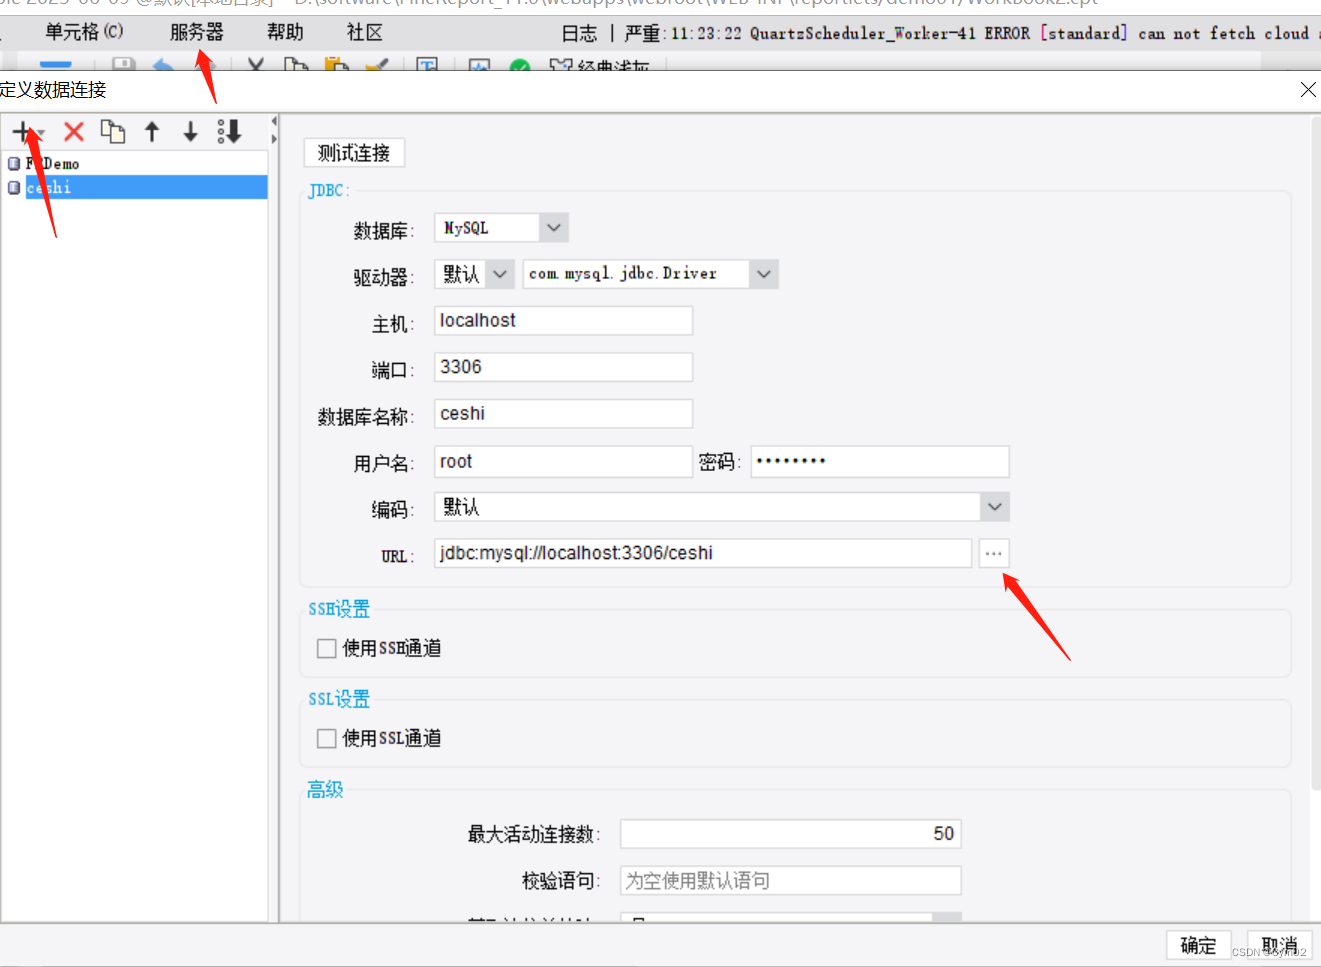Click the ellipsis button next to URL
The height and width of the screenshot is (967, 1321).
click(x=993, y=553)
